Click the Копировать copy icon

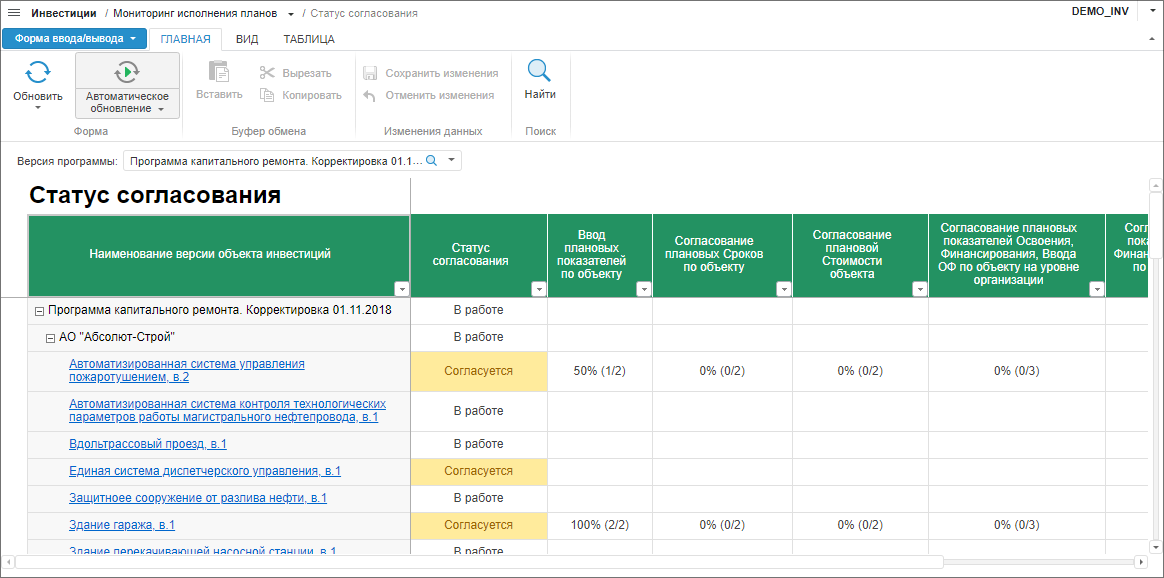(x=267, y=95)
